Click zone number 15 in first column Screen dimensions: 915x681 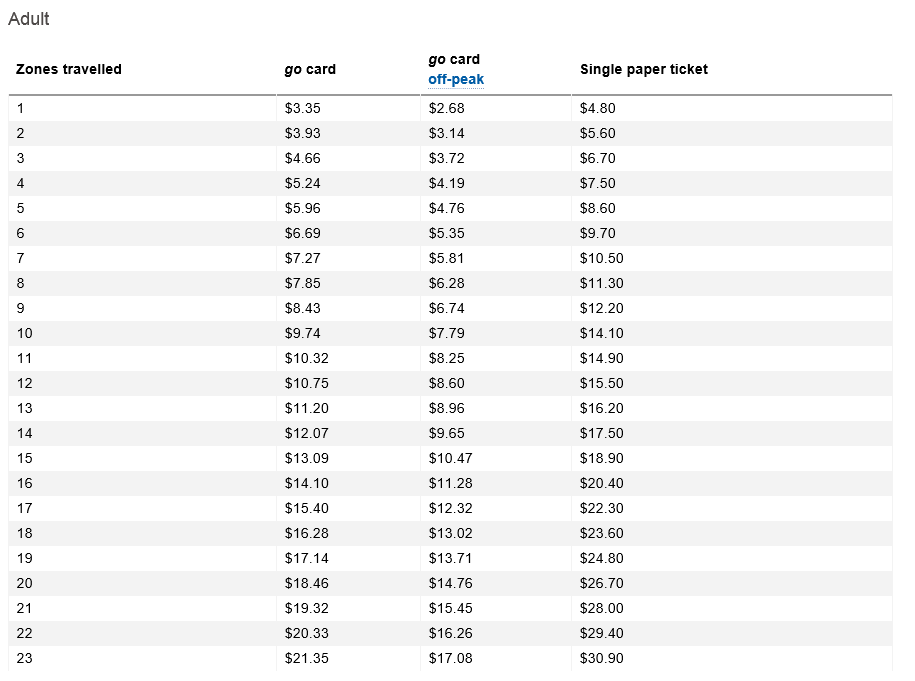click(24, 458)
